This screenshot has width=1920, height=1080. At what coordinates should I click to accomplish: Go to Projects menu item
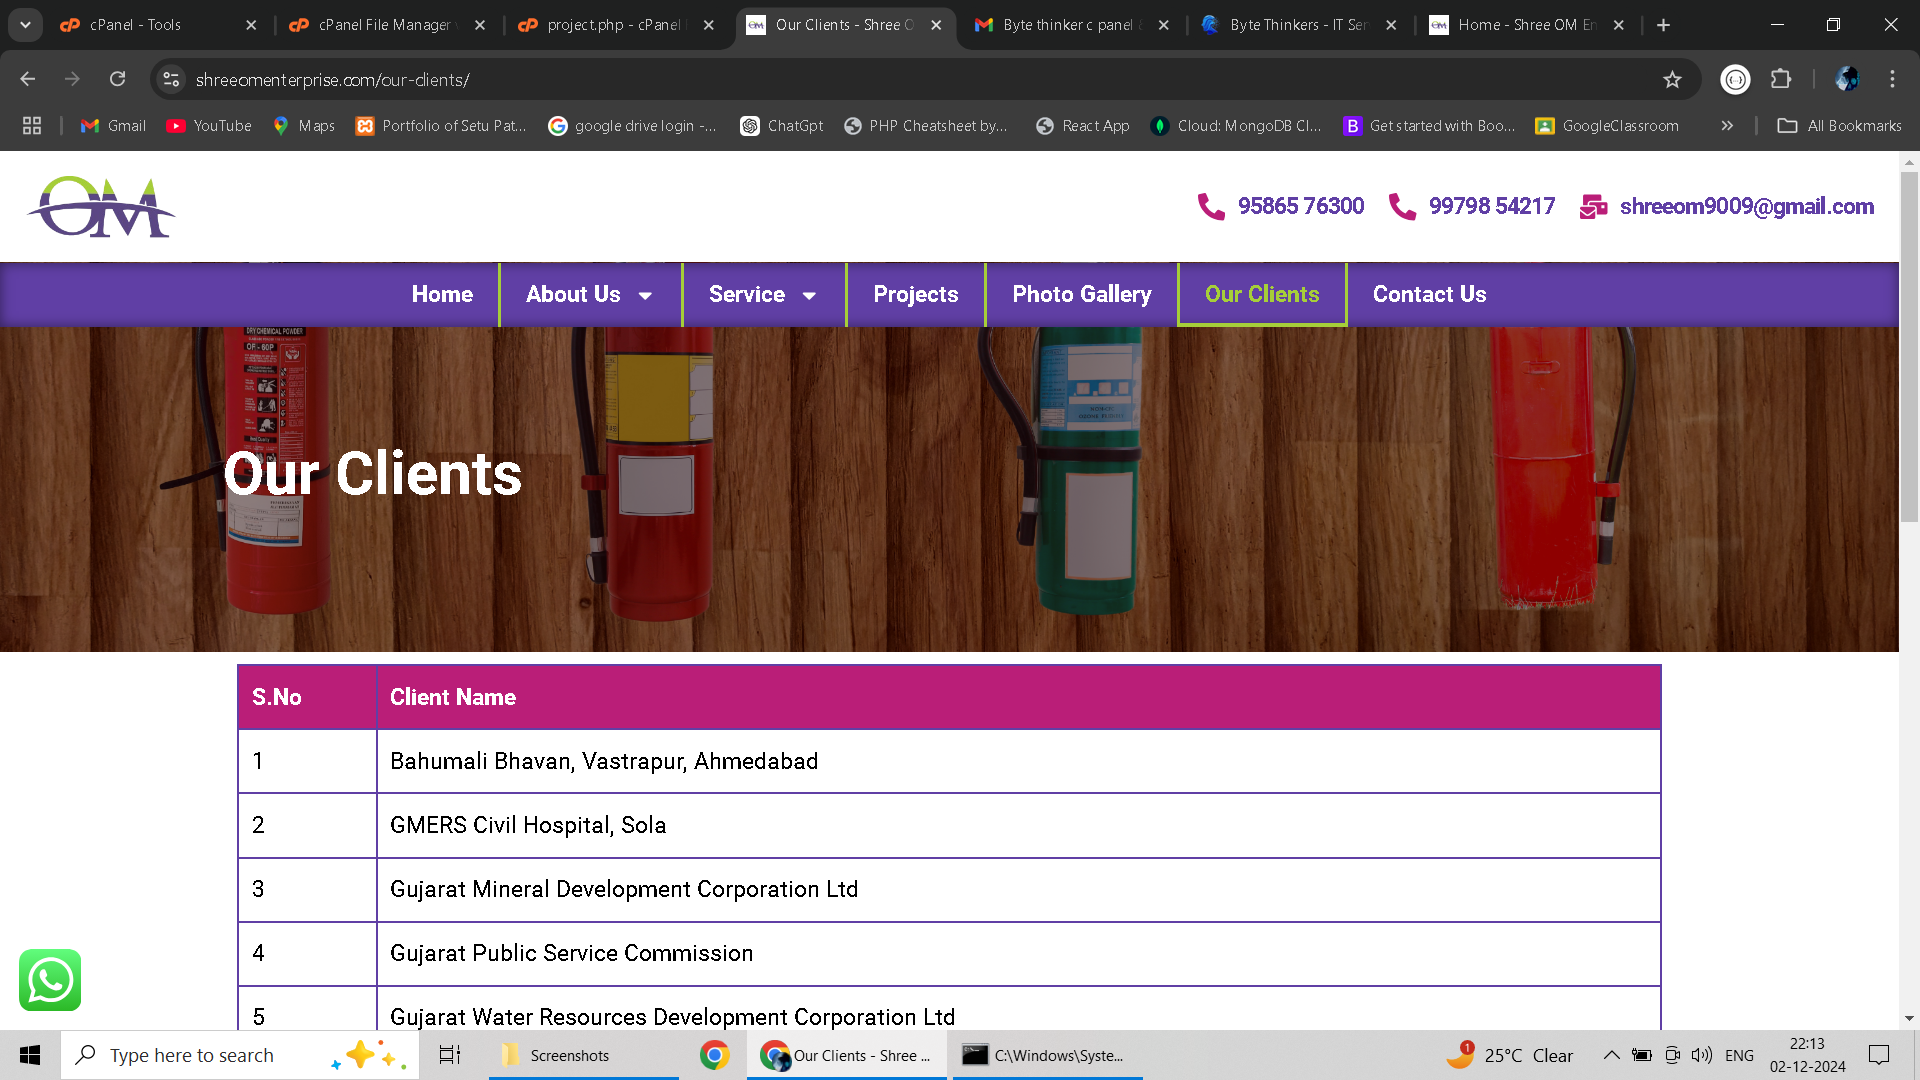point(915,295)
